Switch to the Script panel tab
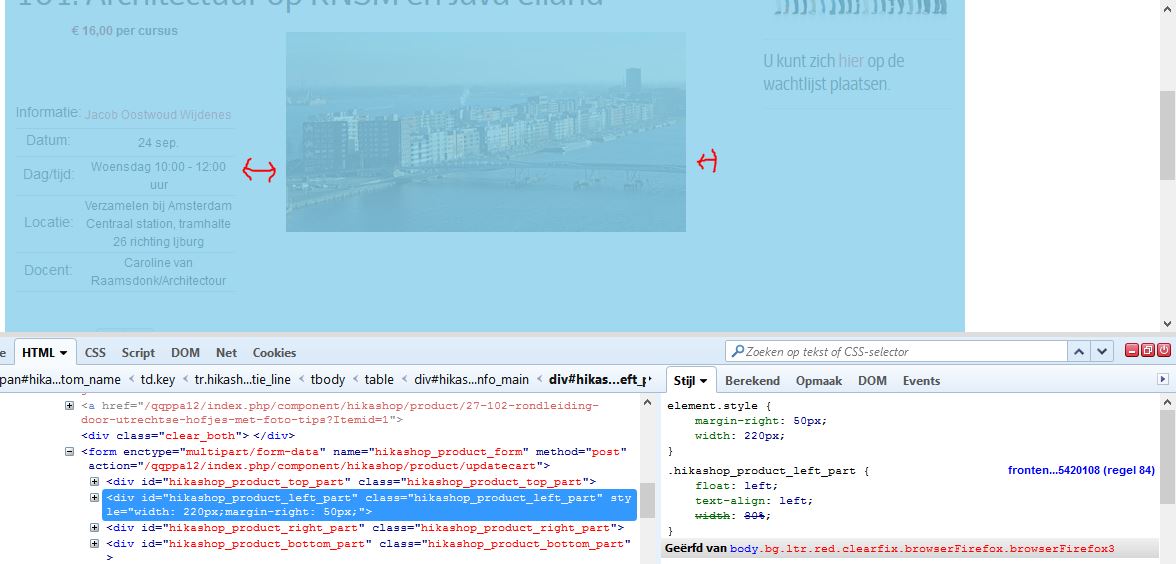This screenshot has width=1176, height=564. (138, 352)
